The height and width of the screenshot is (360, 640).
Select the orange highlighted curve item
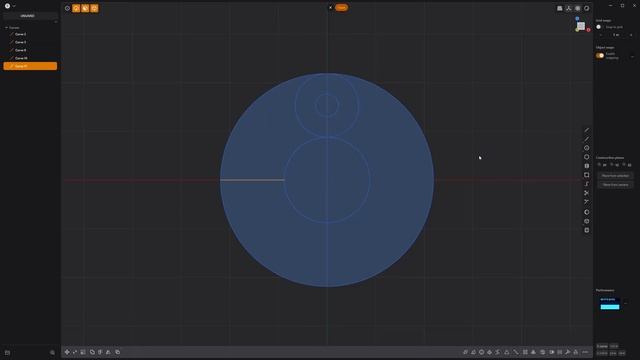pyautogui.click(x=30, y=66)
